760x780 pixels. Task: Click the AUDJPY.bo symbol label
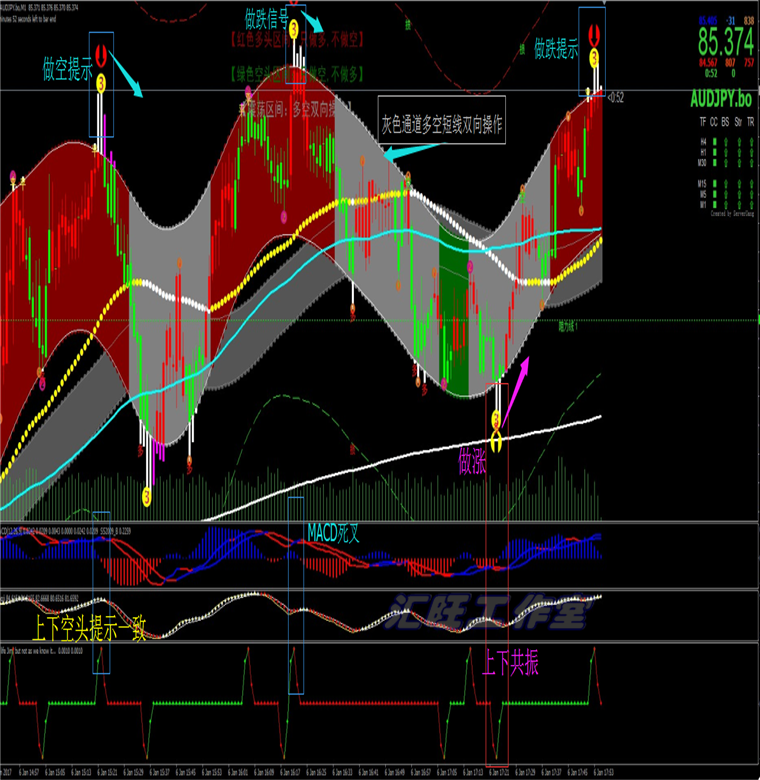(722, 100)
